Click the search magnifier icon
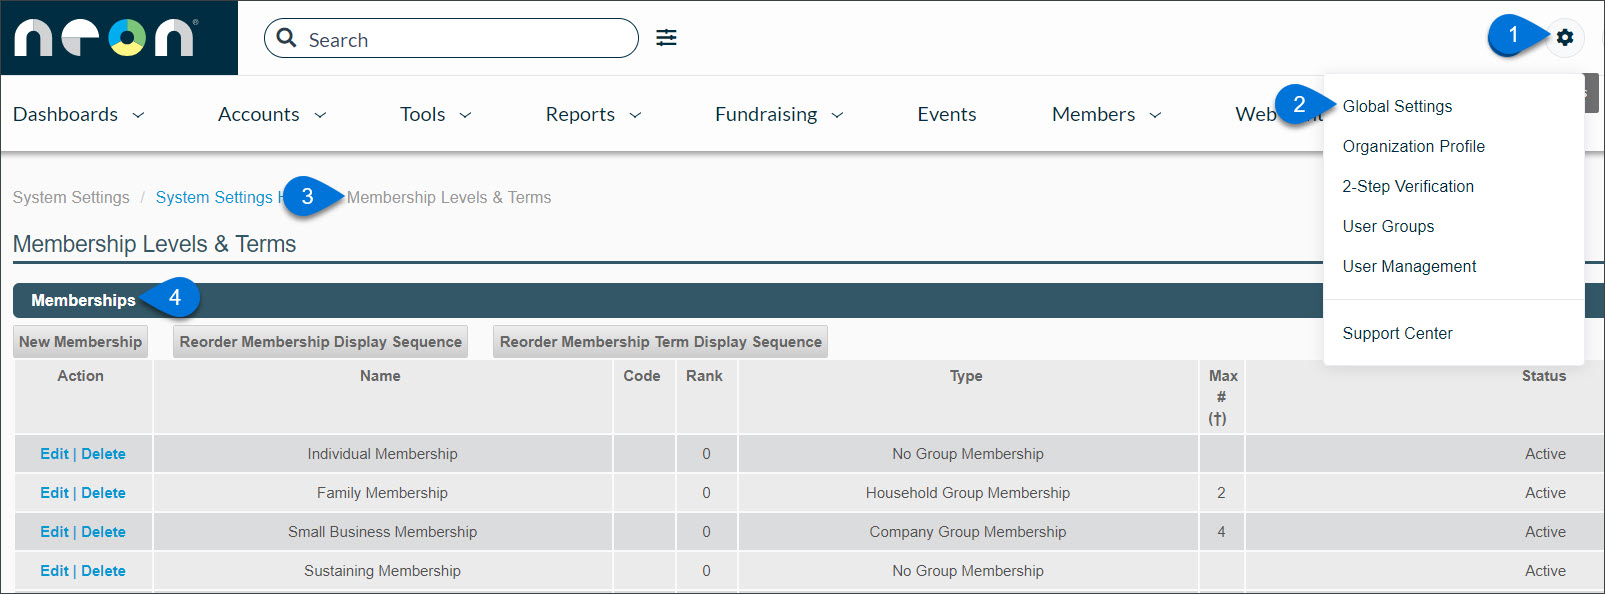This screenshot has width=1605, height=594. click(287, 38)
